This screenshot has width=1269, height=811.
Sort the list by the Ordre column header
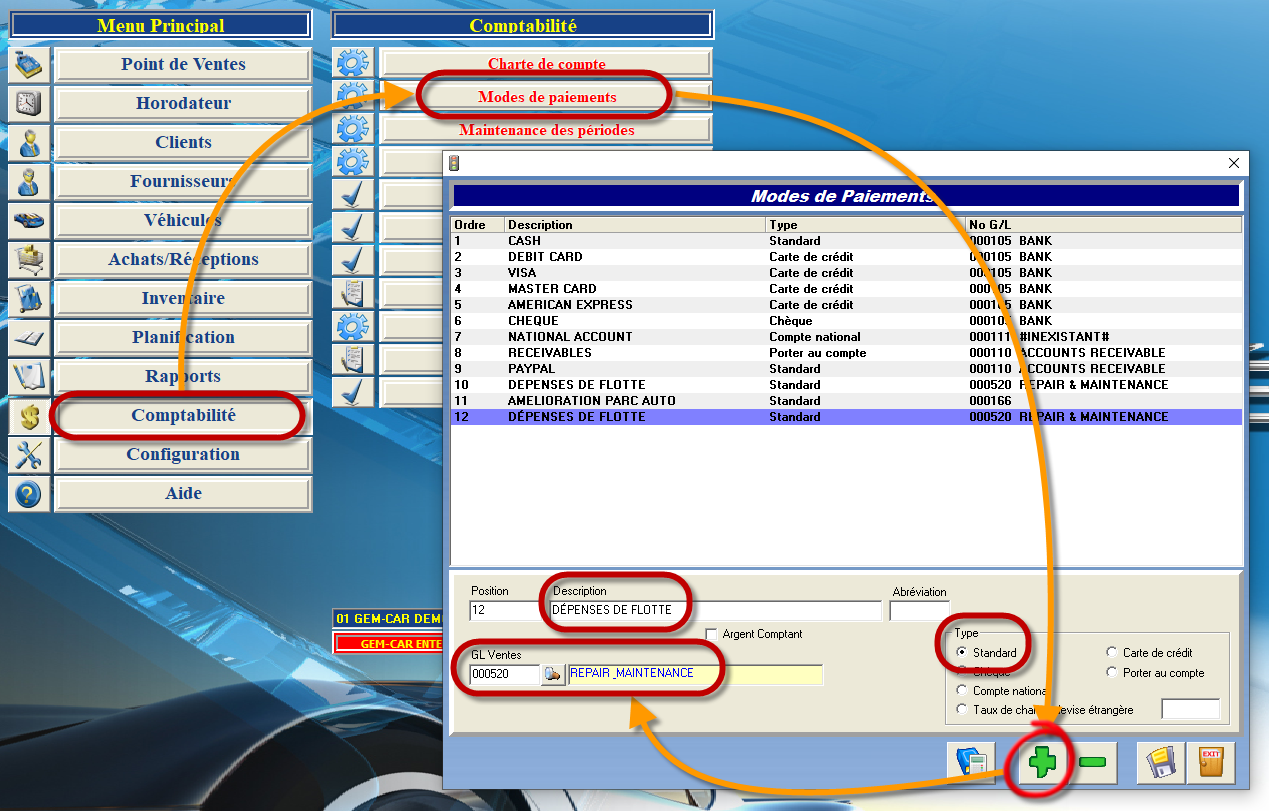[478, 225]
